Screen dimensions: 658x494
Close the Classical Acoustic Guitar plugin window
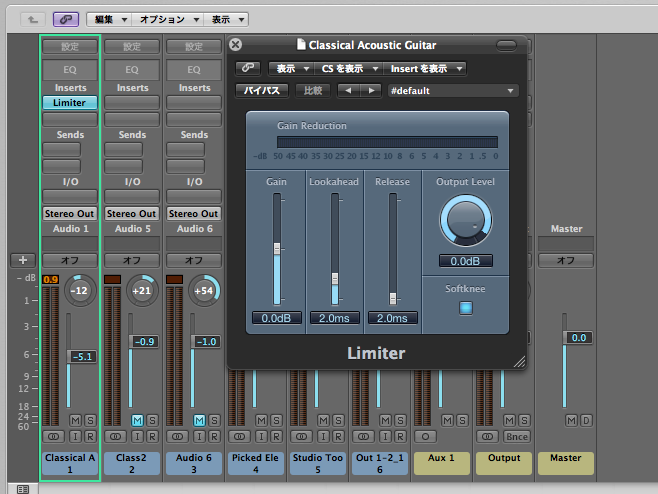click(236, 44)
